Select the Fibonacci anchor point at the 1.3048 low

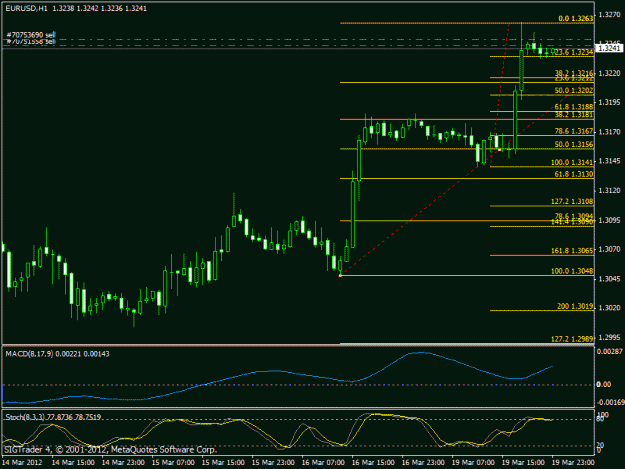(340, 275)
